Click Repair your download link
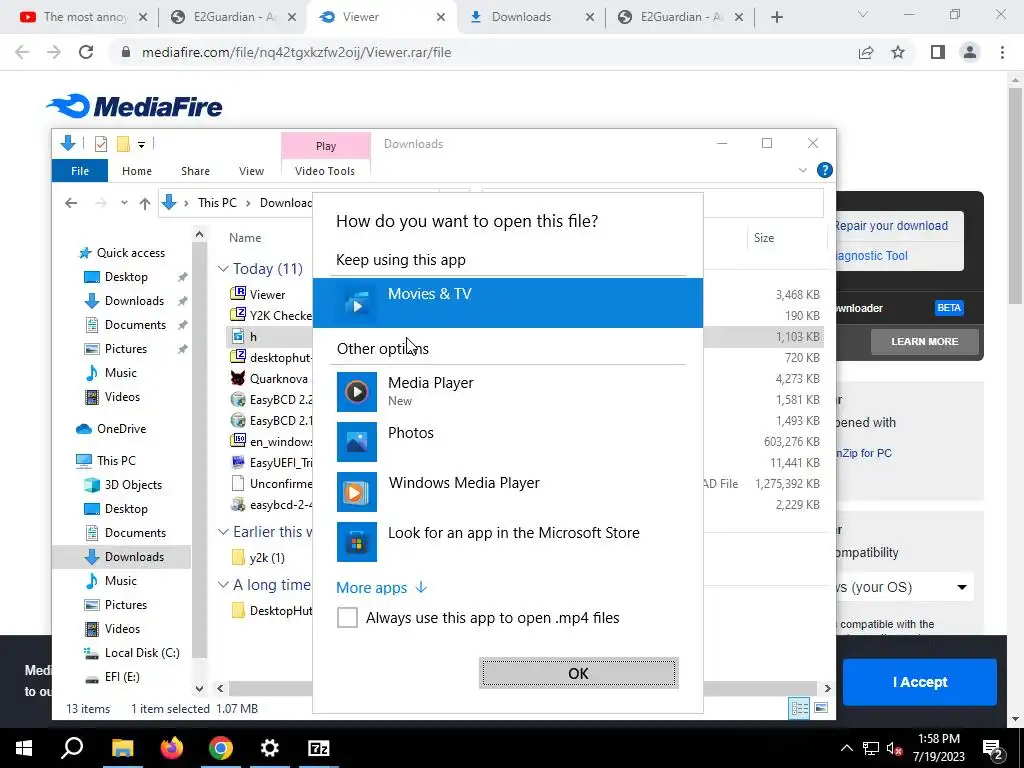This screenshot has width=1024, height=768. (x=891, y=226)
